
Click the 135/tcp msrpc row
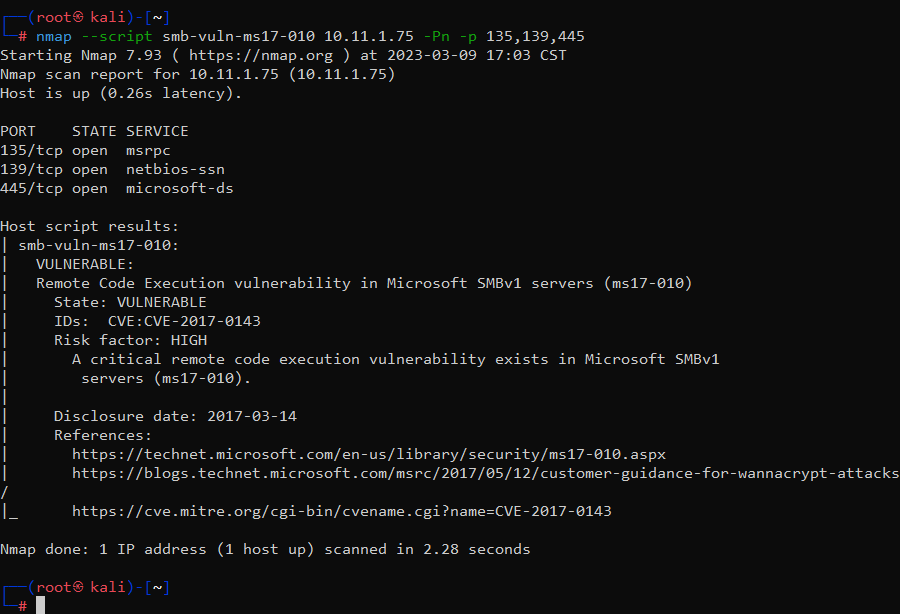click(86, 151)
